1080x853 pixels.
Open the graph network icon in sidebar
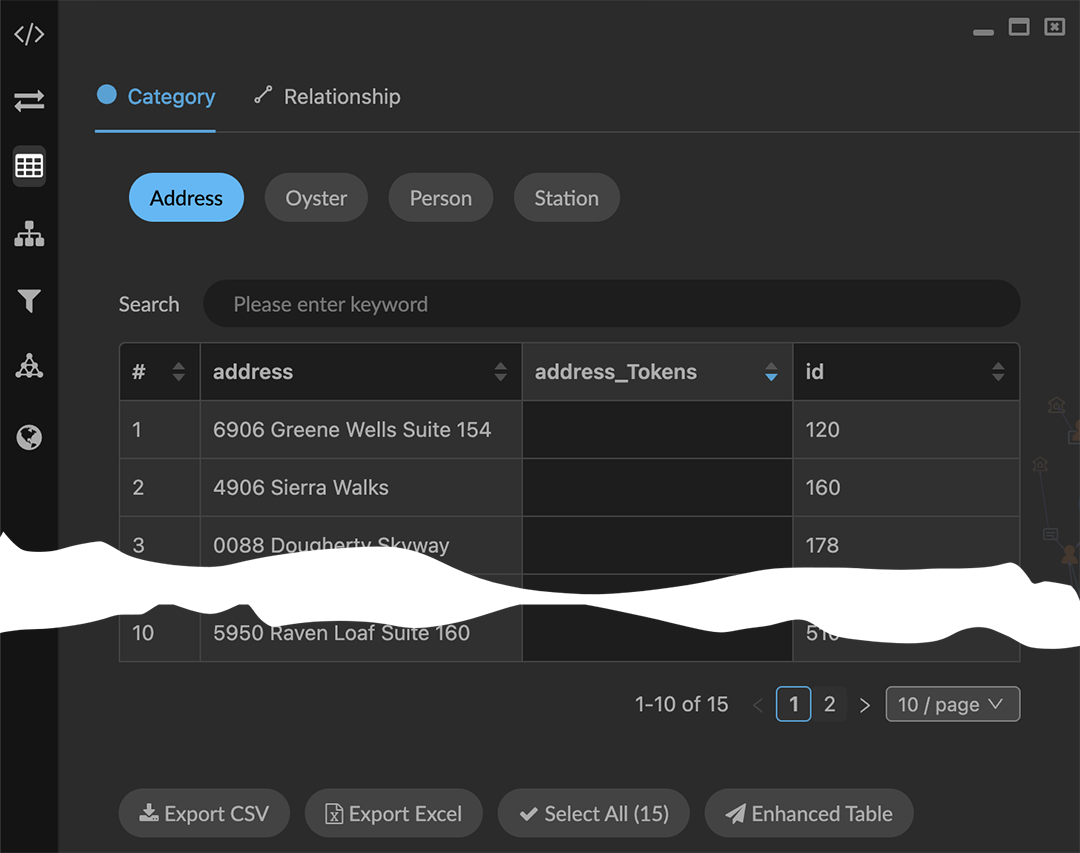click(x=29, y=367)
